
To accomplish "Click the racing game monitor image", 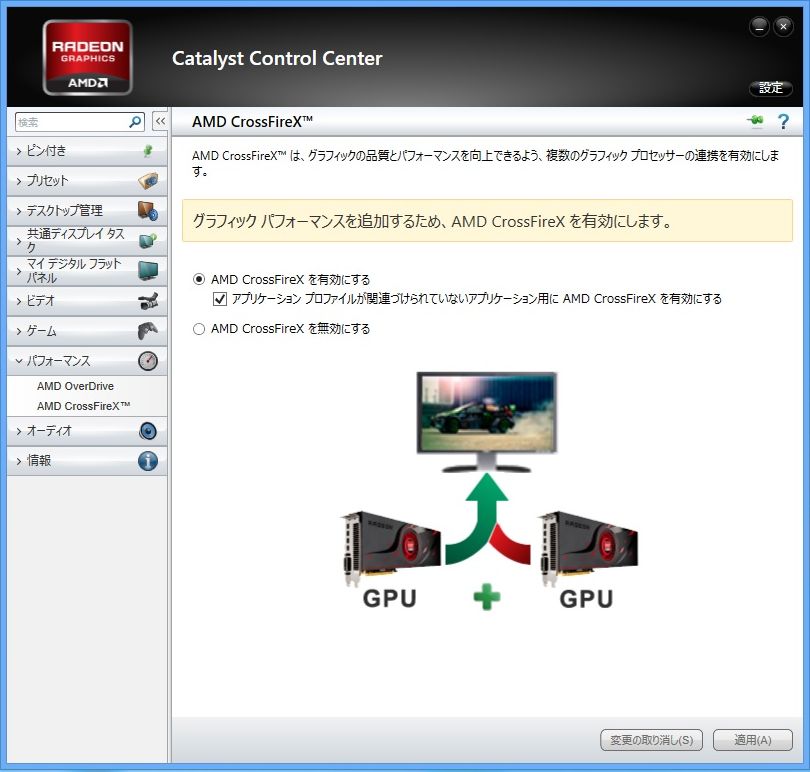I will point(487,422).
